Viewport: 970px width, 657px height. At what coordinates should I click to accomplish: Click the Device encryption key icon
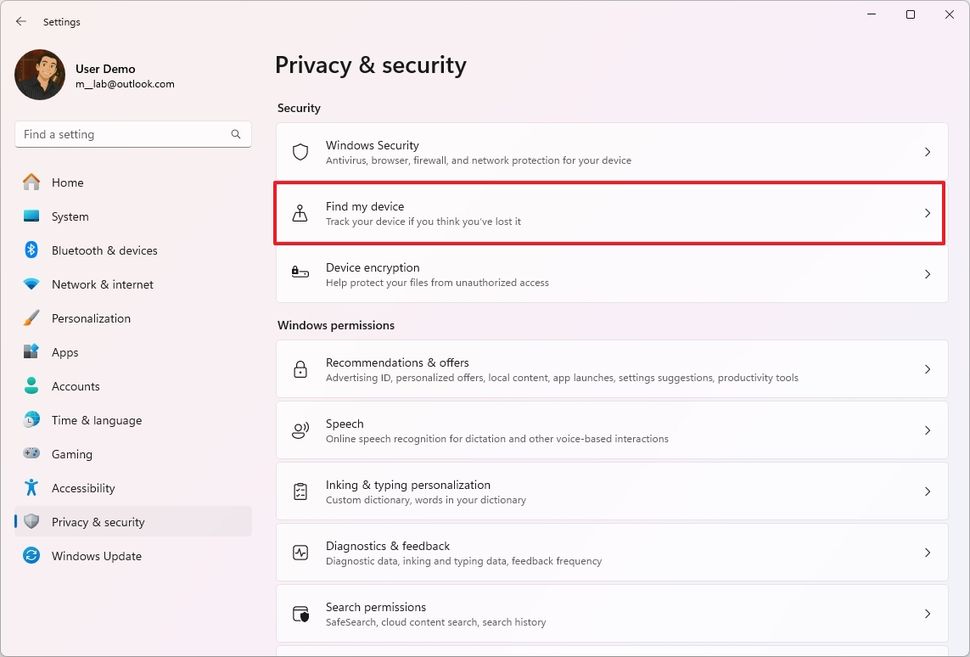click(300, 273)
